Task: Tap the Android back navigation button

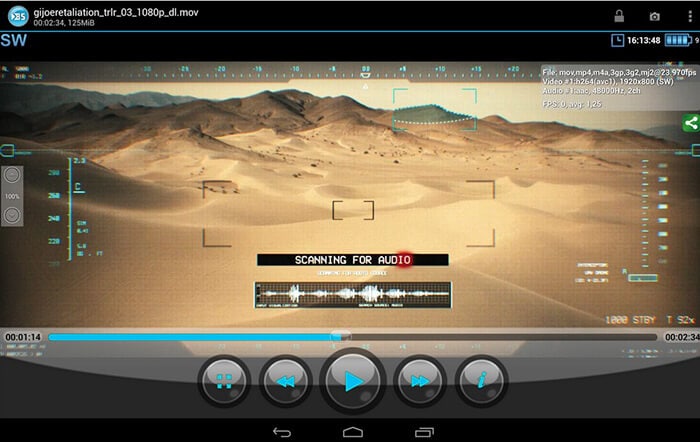Action: [x=282, y=432]
